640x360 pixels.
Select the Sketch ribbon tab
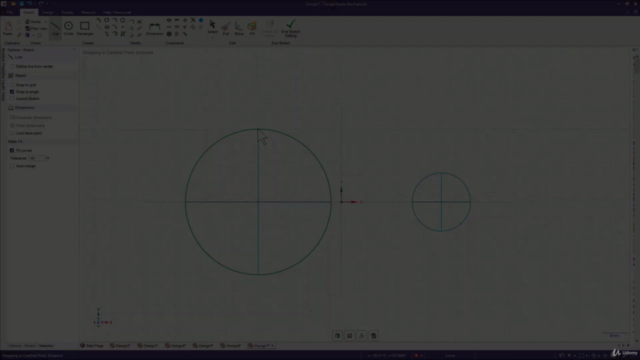[28, 13]
